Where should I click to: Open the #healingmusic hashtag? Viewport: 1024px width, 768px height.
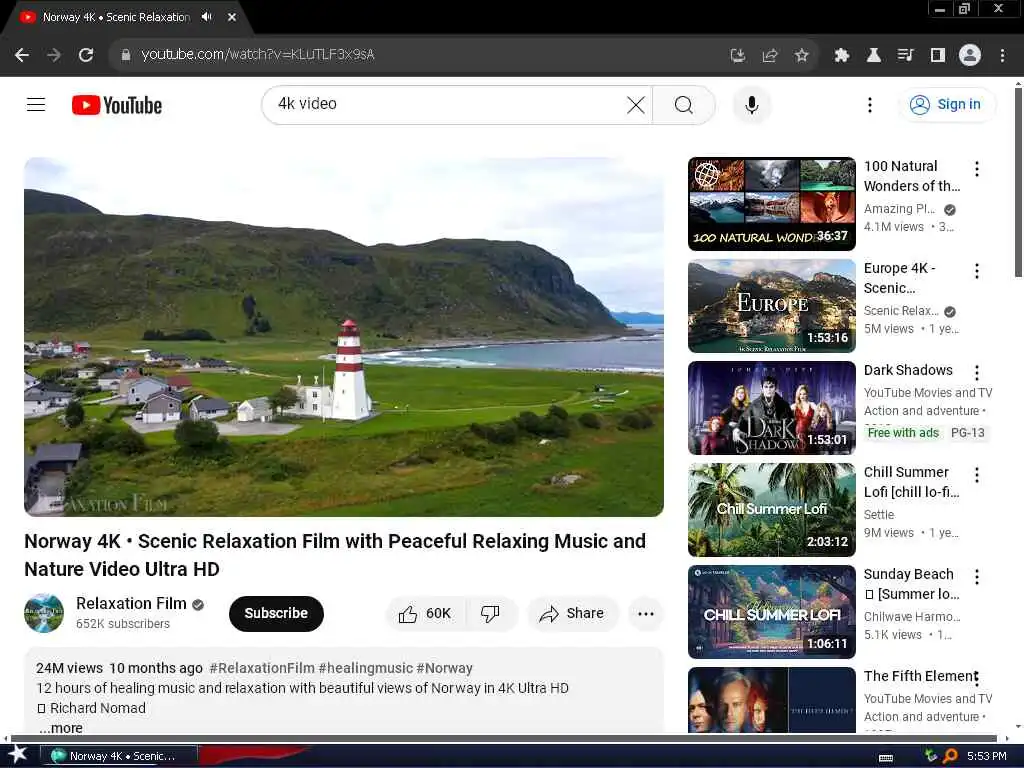366,668
